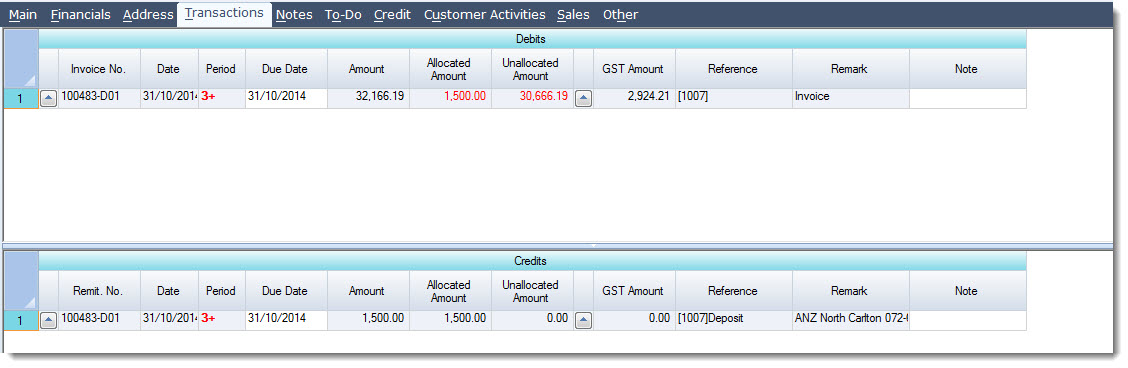1128x368 pixels.
Task: Click GST amount 2,924.21
Action: click(634, 99)
